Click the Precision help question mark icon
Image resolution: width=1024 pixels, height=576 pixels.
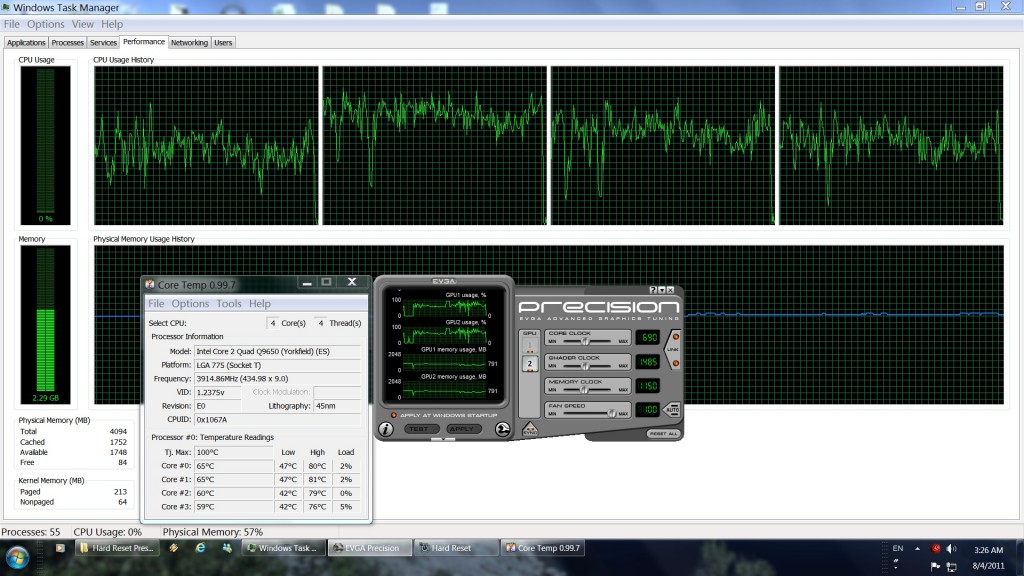click(x=652, y=290)
